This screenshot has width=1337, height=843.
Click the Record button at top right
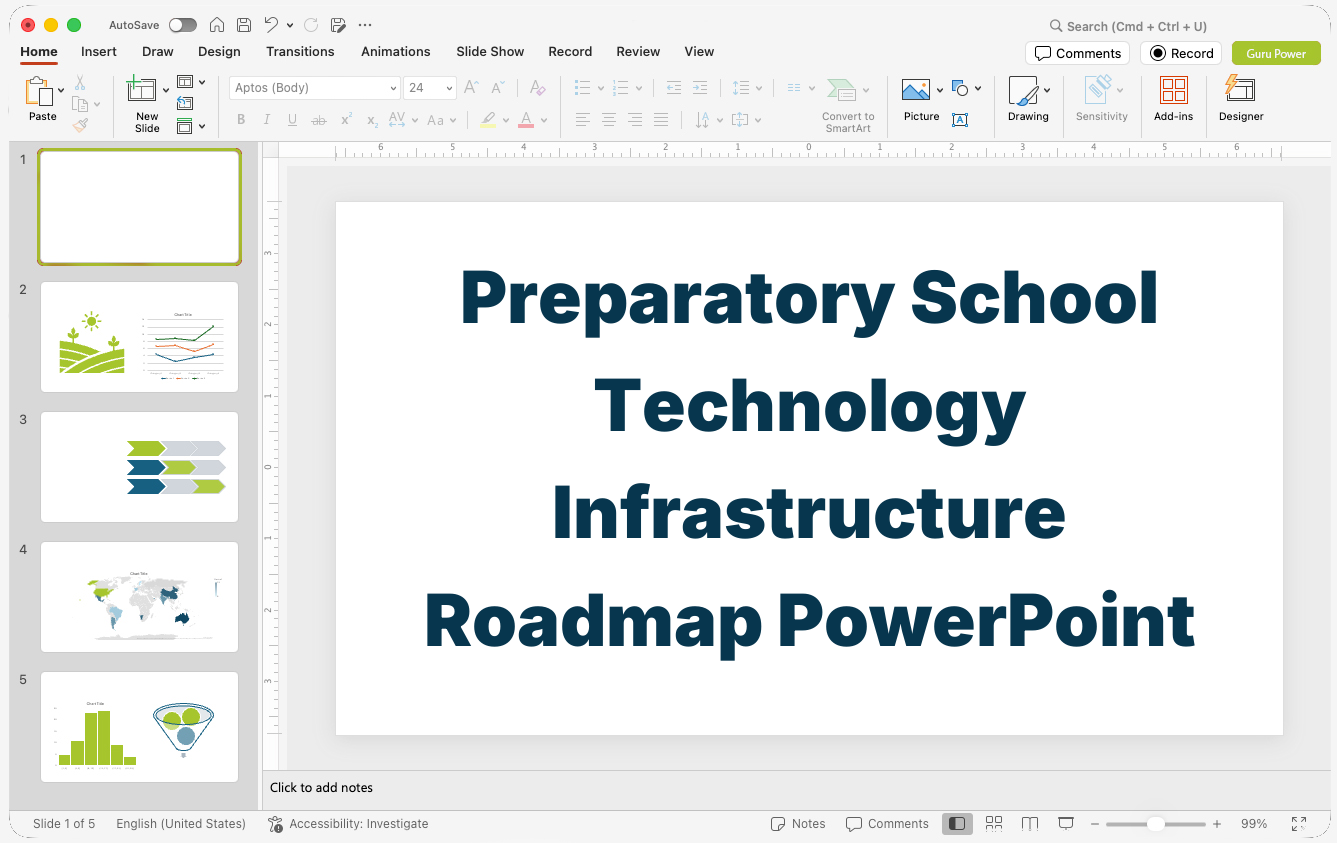[1181, 53]
